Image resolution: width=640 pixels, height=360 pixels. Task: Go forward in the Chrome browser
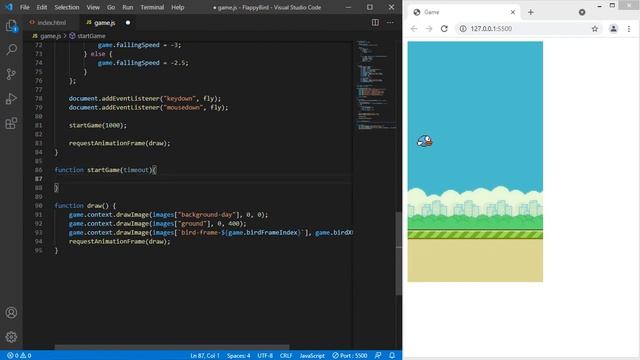[429, 29]
